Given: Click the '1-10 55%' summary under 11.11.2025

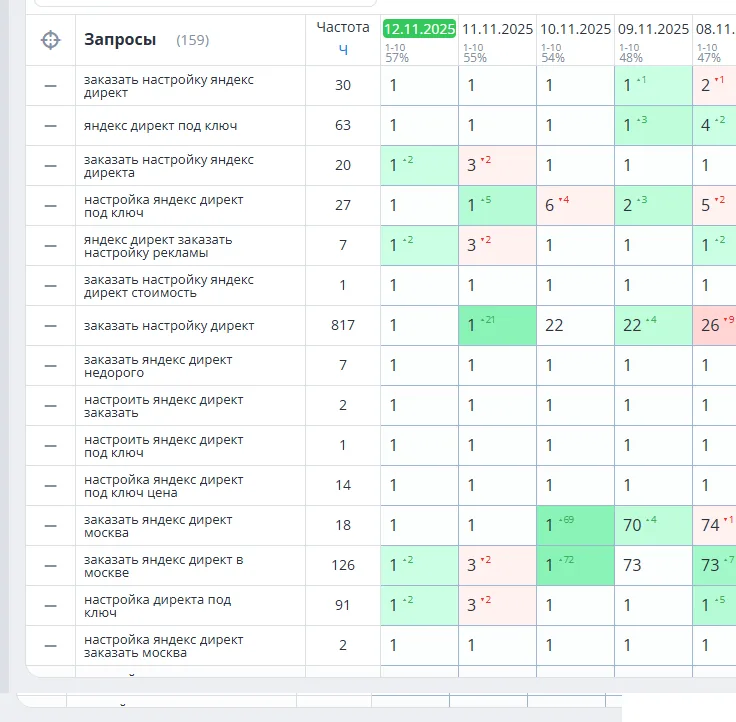Looking at the screenshot, I should pyautogui.click(x=475, y=53).
